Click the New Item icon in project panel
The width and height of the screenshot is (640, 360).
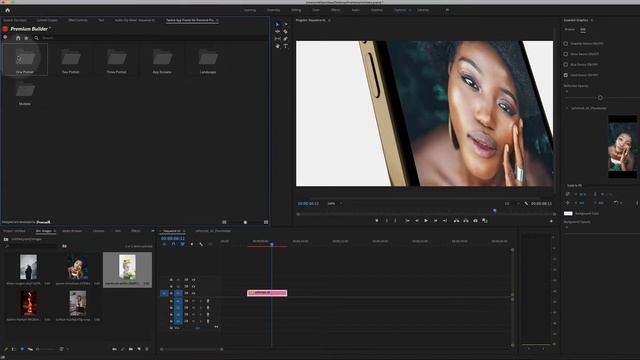[139, 349]
